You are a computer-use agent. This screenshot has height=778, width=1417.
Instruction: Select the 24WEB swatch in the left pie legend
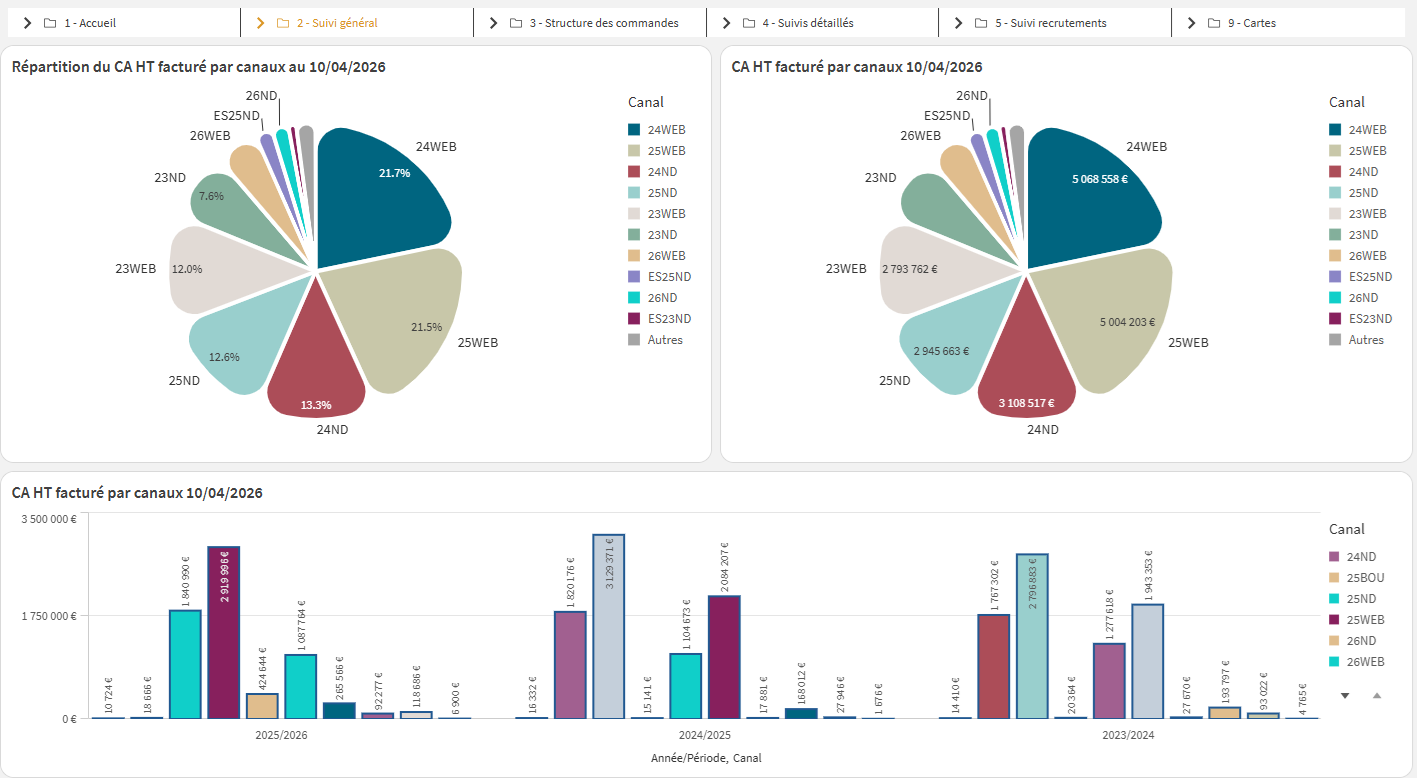point(634,130)
